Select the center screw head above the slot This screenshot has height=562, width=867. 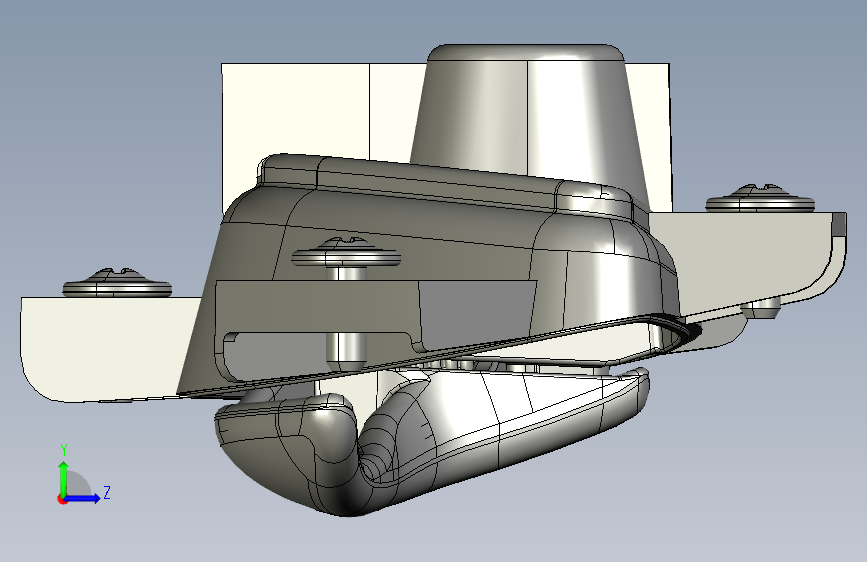346,252
